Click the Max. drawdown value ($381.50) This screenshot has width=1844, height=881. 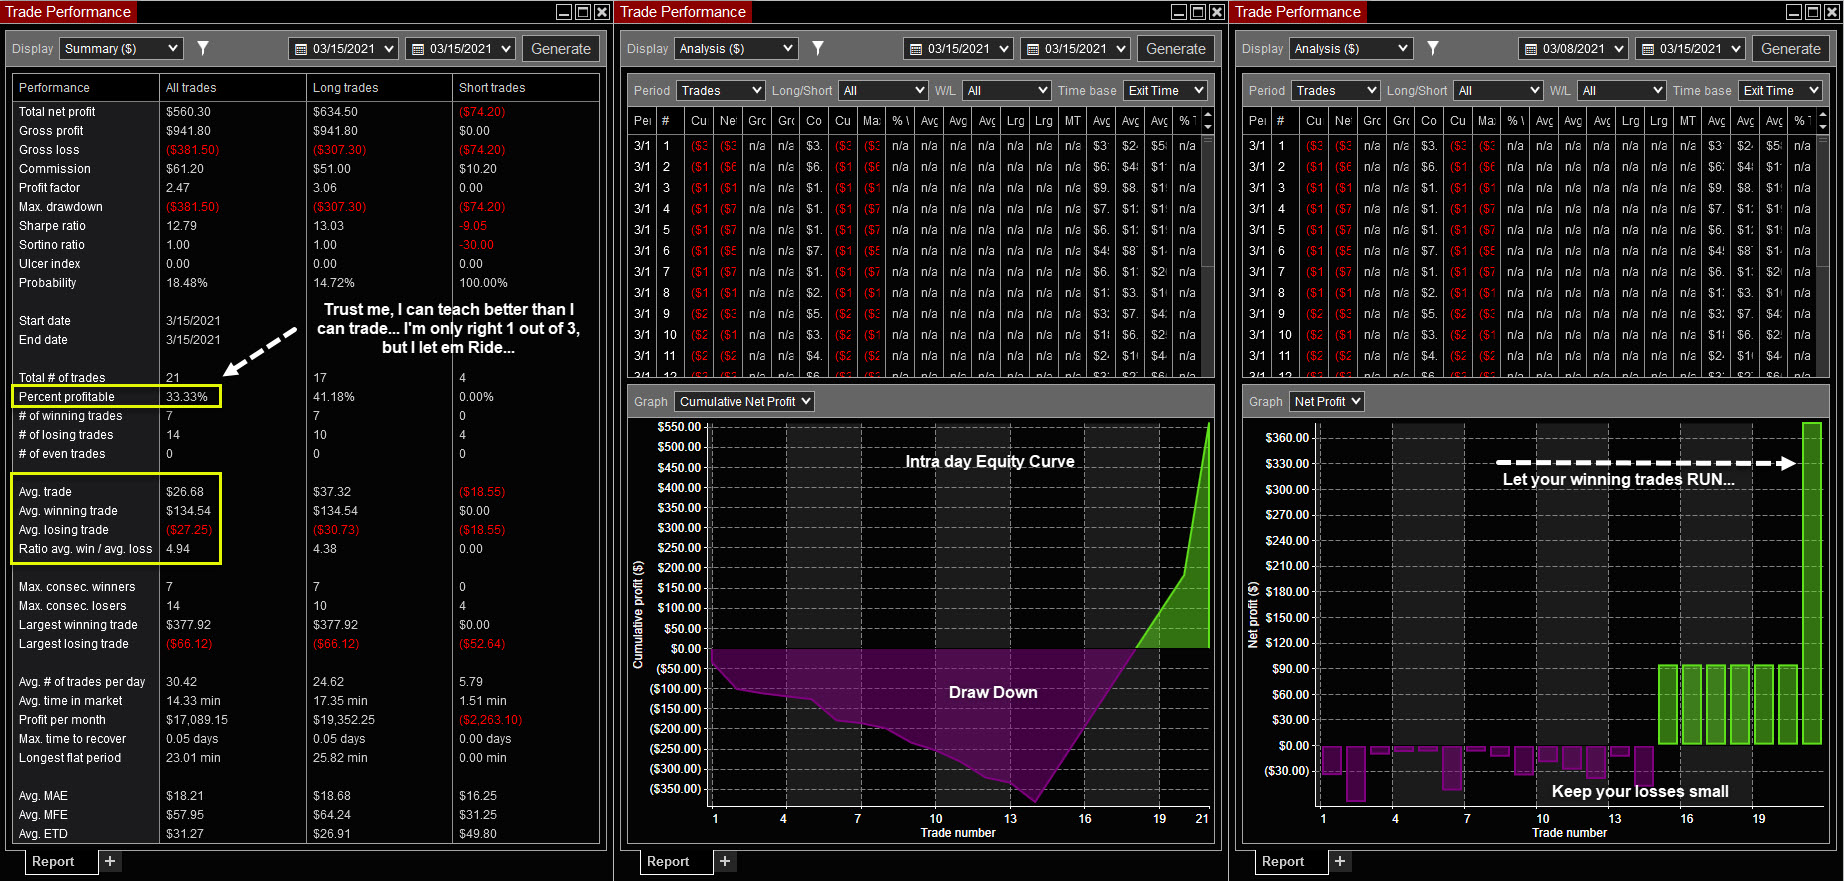[192, 207]
